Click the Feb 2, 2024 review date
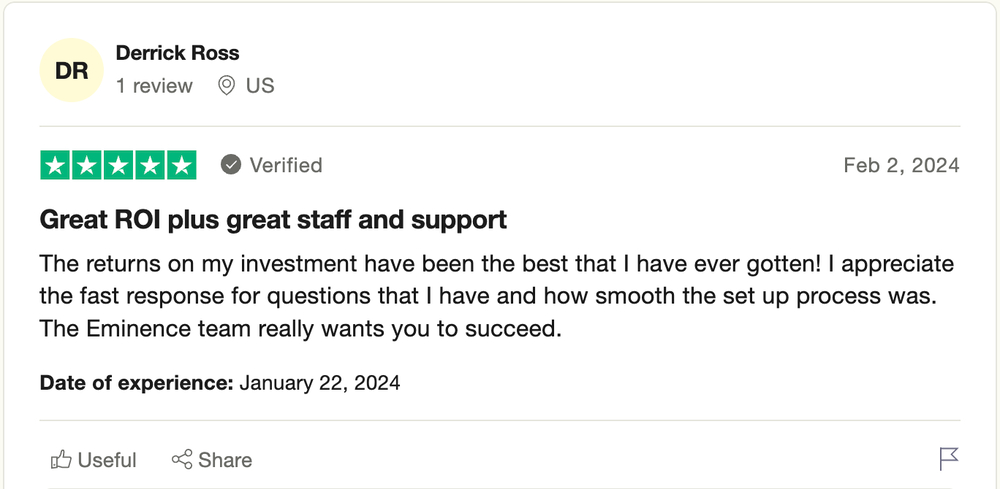The image size is (1000, 489). 901,165
